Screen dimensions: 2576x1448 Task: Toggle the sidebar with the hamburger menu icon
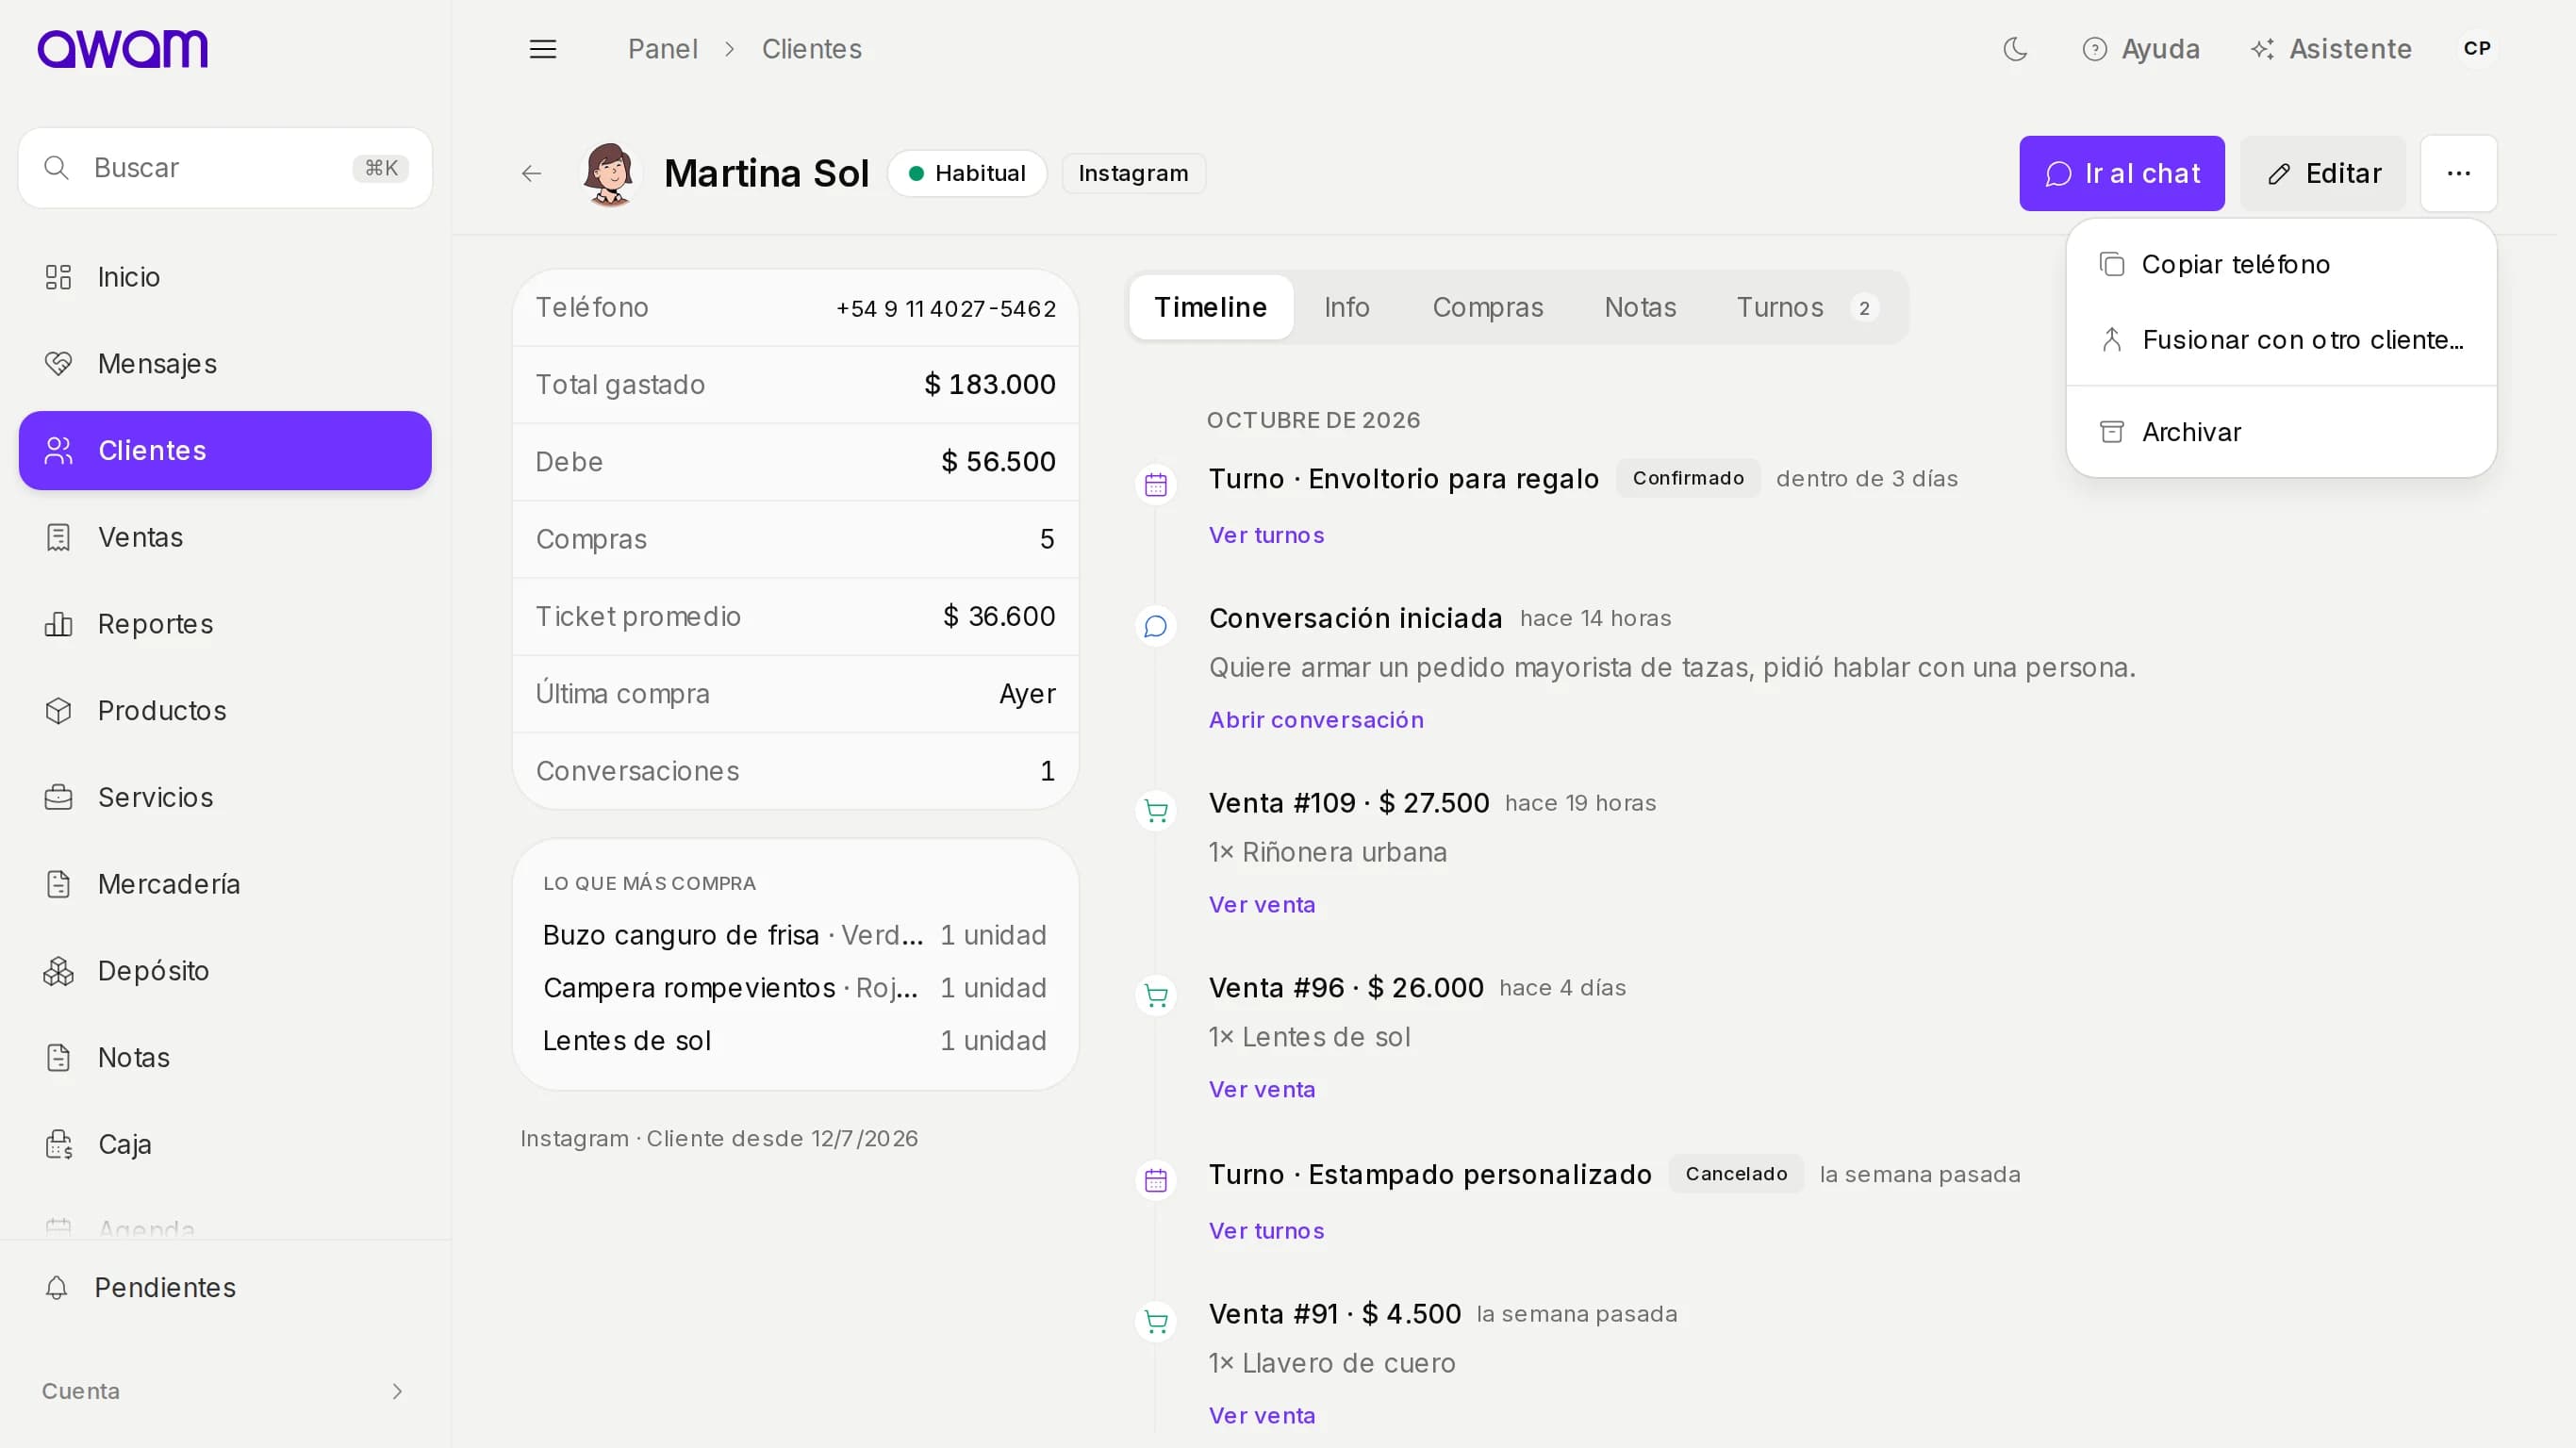(543, 49)
